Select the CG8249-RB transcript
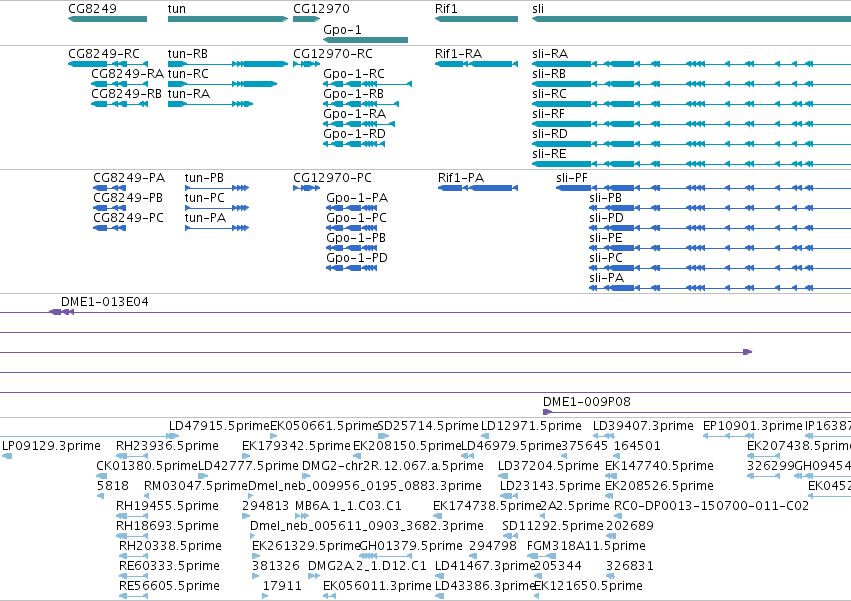The height and width of the screenshot is (601, 851). click(x=119, y=104)
